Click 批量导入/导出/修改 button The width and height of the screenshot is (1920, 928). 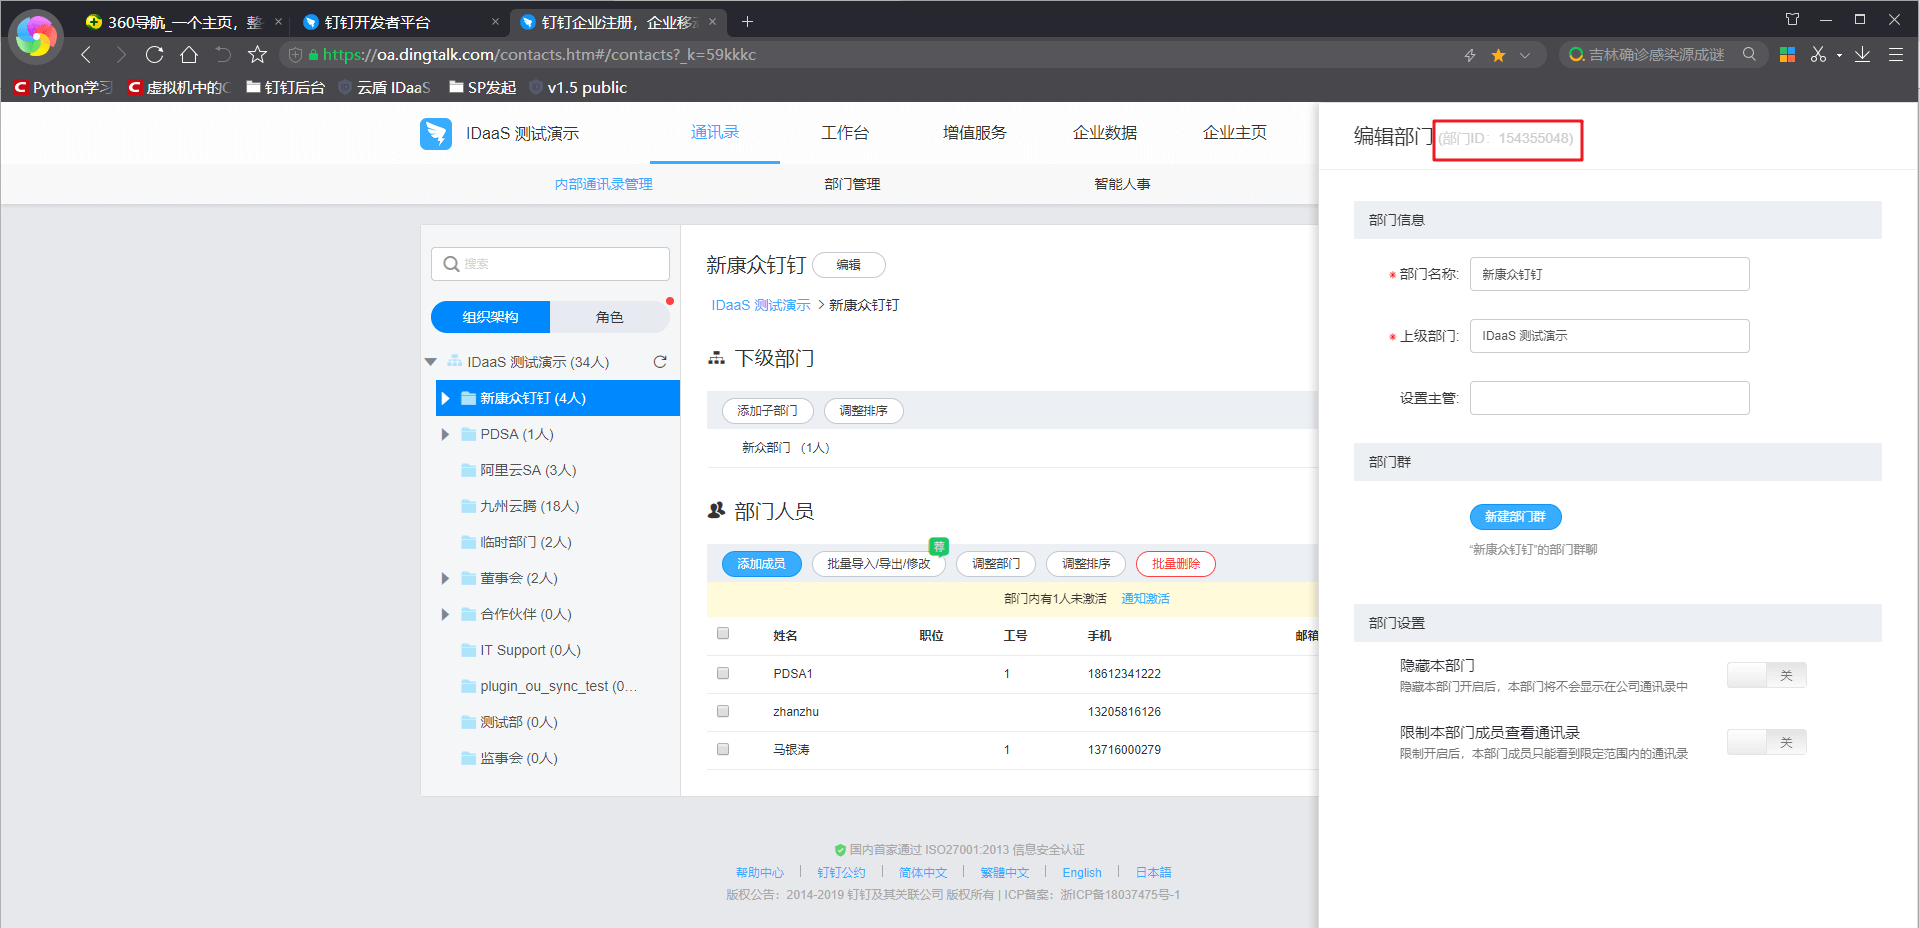pyautogui.click(x=878, y=564)
